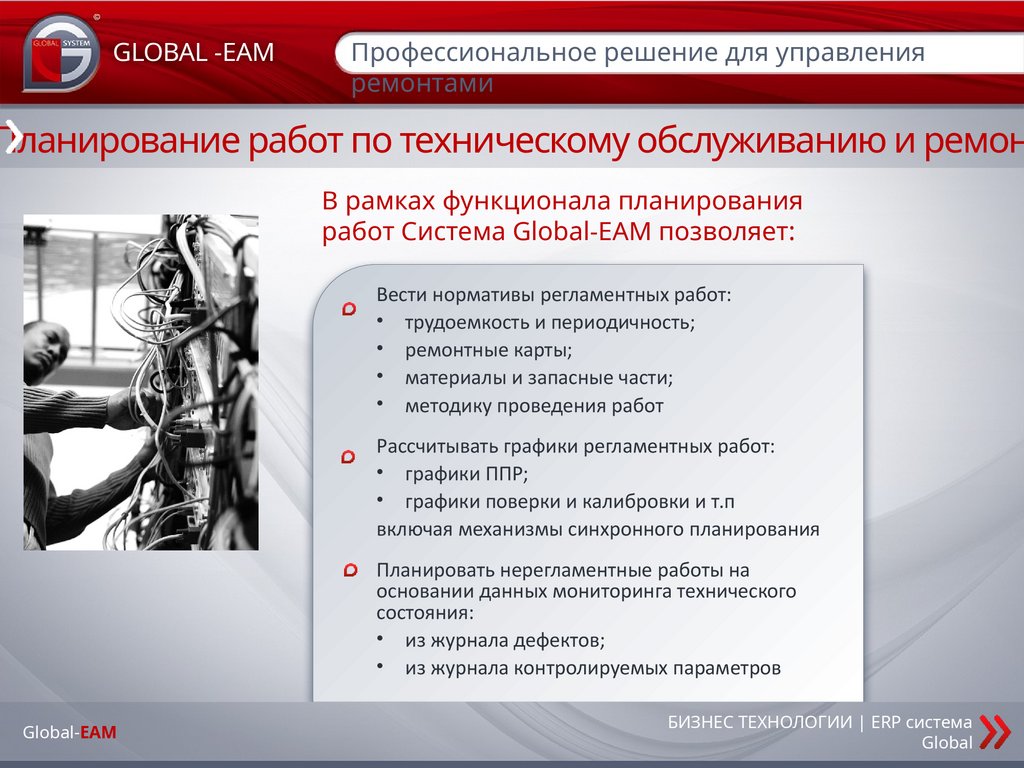The height and width of the screenshot is (768, 1024).
Task: Click the white left chevron arrow
Action: (x=13, y=137)
